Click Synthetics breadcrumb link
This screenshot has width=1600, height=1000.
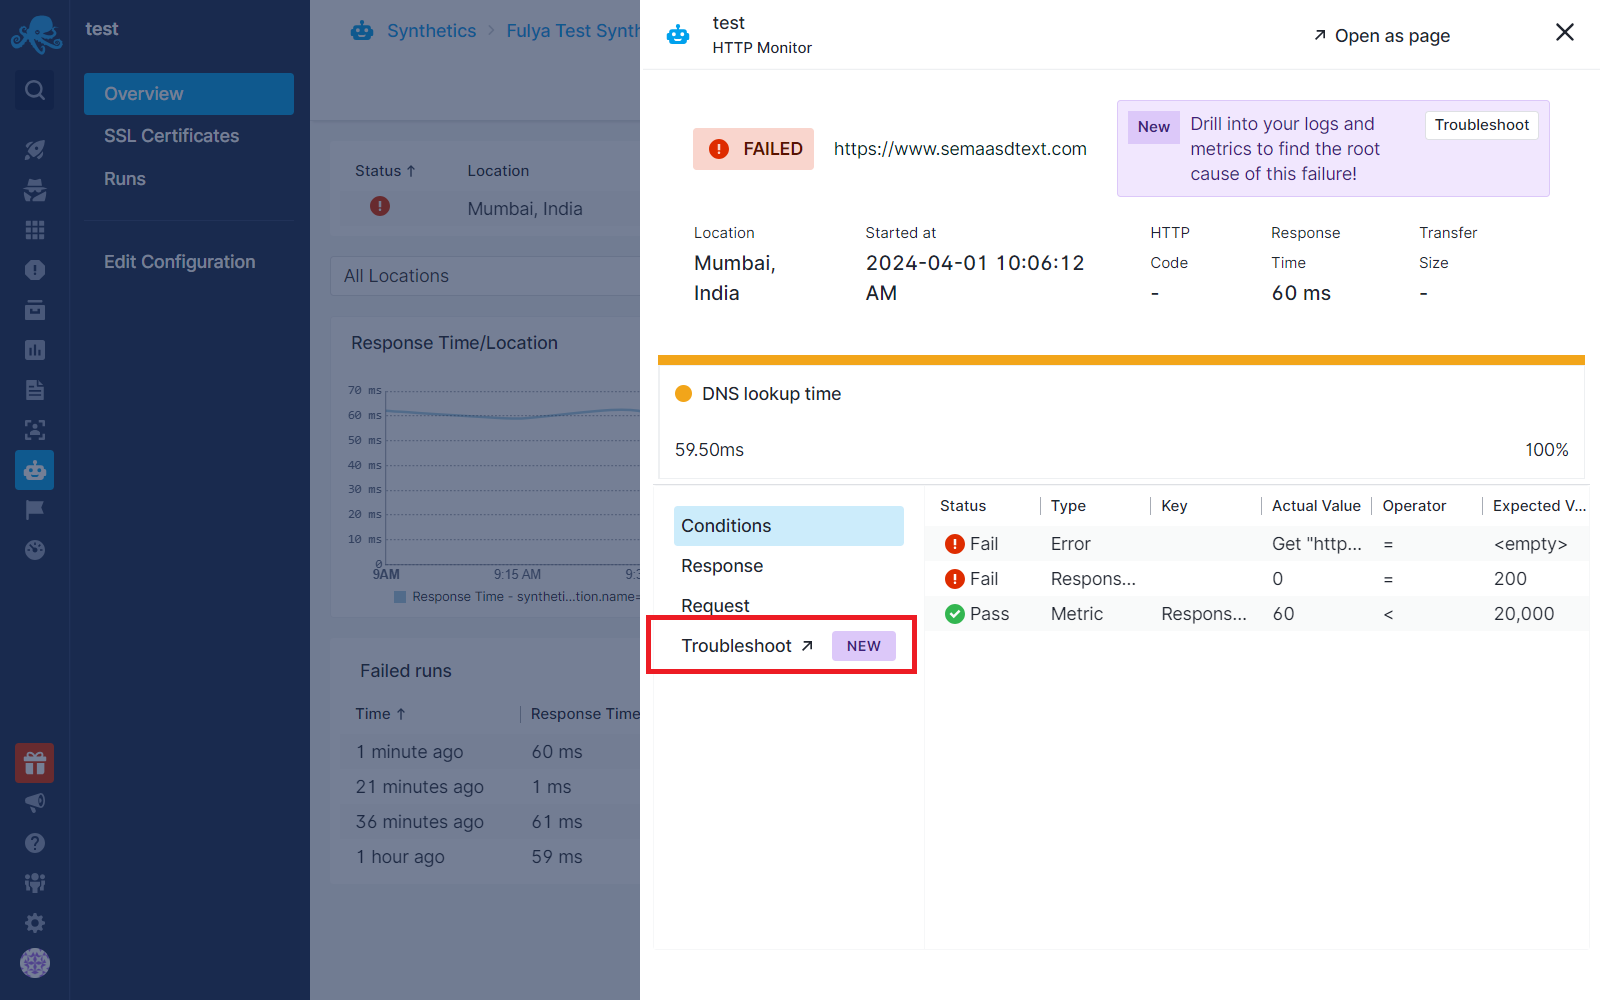(431, 31)
